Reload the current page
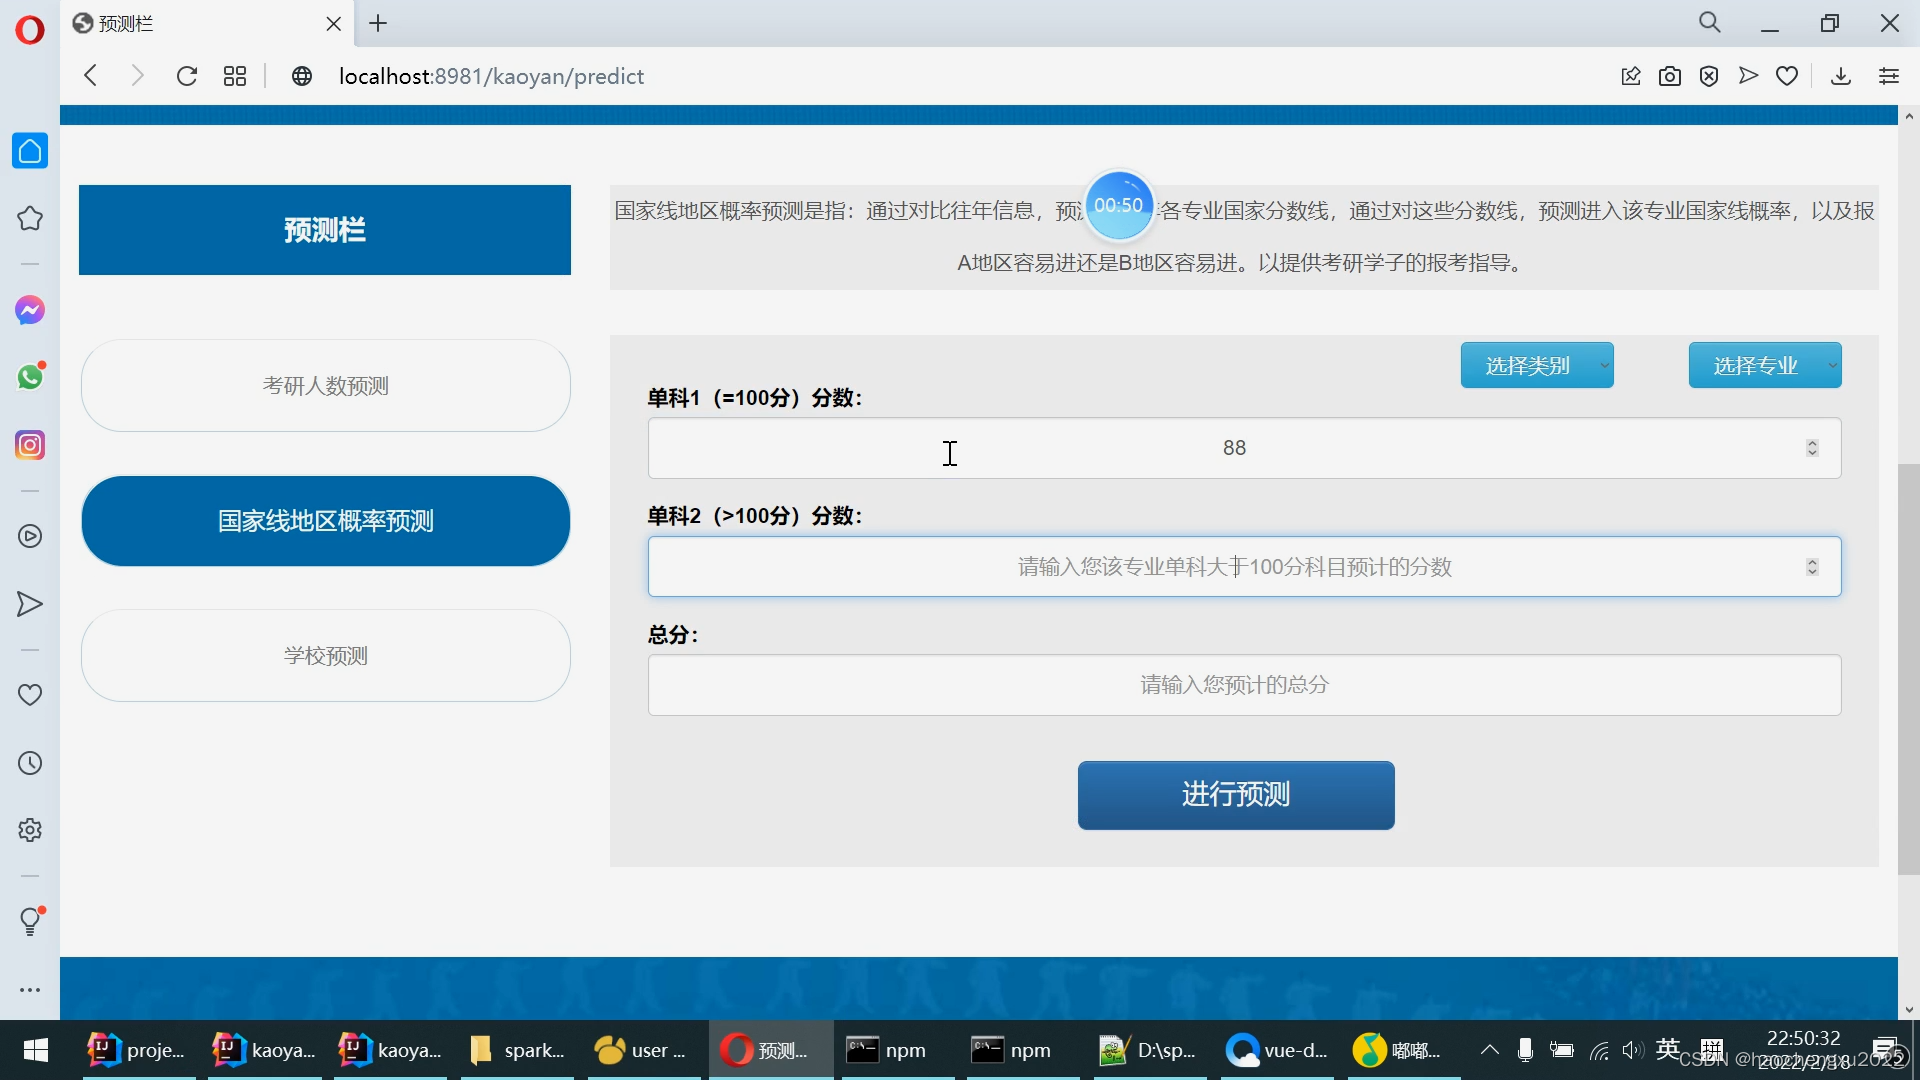Image resolution: width=1920 pixels, height=1080 pixels. [x=186, y=76]
